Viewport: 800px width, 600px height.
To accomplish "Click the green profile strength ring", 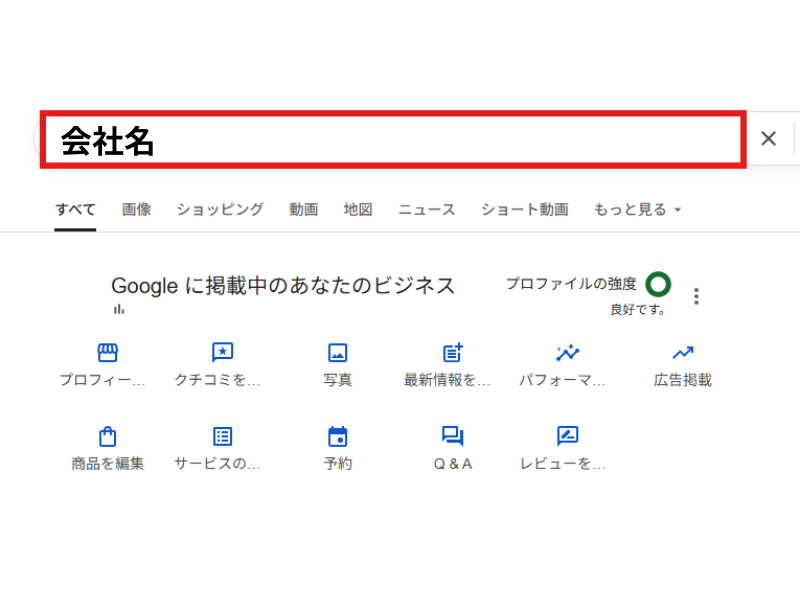I will 658,284.
